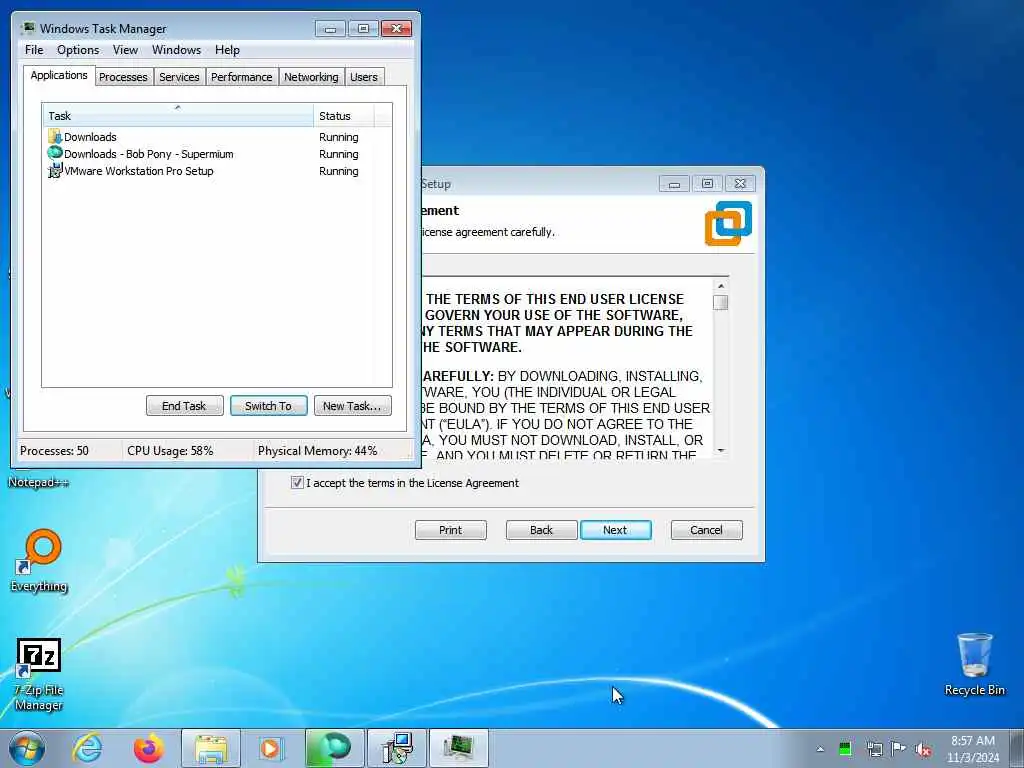Open Windows Explorer from the taskbar
This screenshot has width=1024, height=768.
[x=211, y=748]
